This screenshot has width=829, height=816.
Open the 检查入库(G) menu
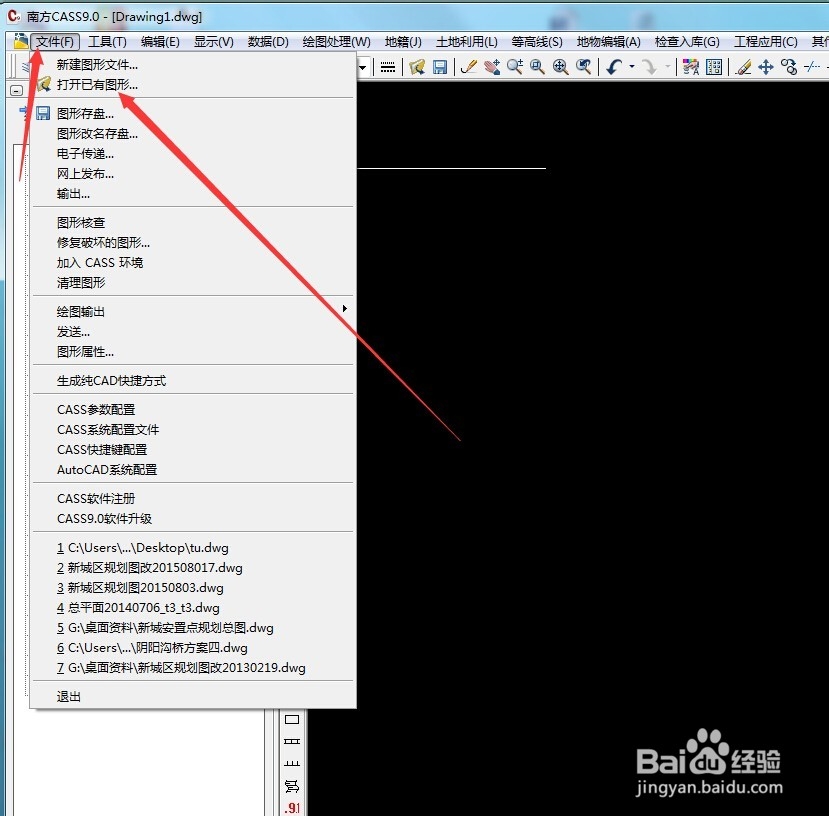(x=687, y=42)
